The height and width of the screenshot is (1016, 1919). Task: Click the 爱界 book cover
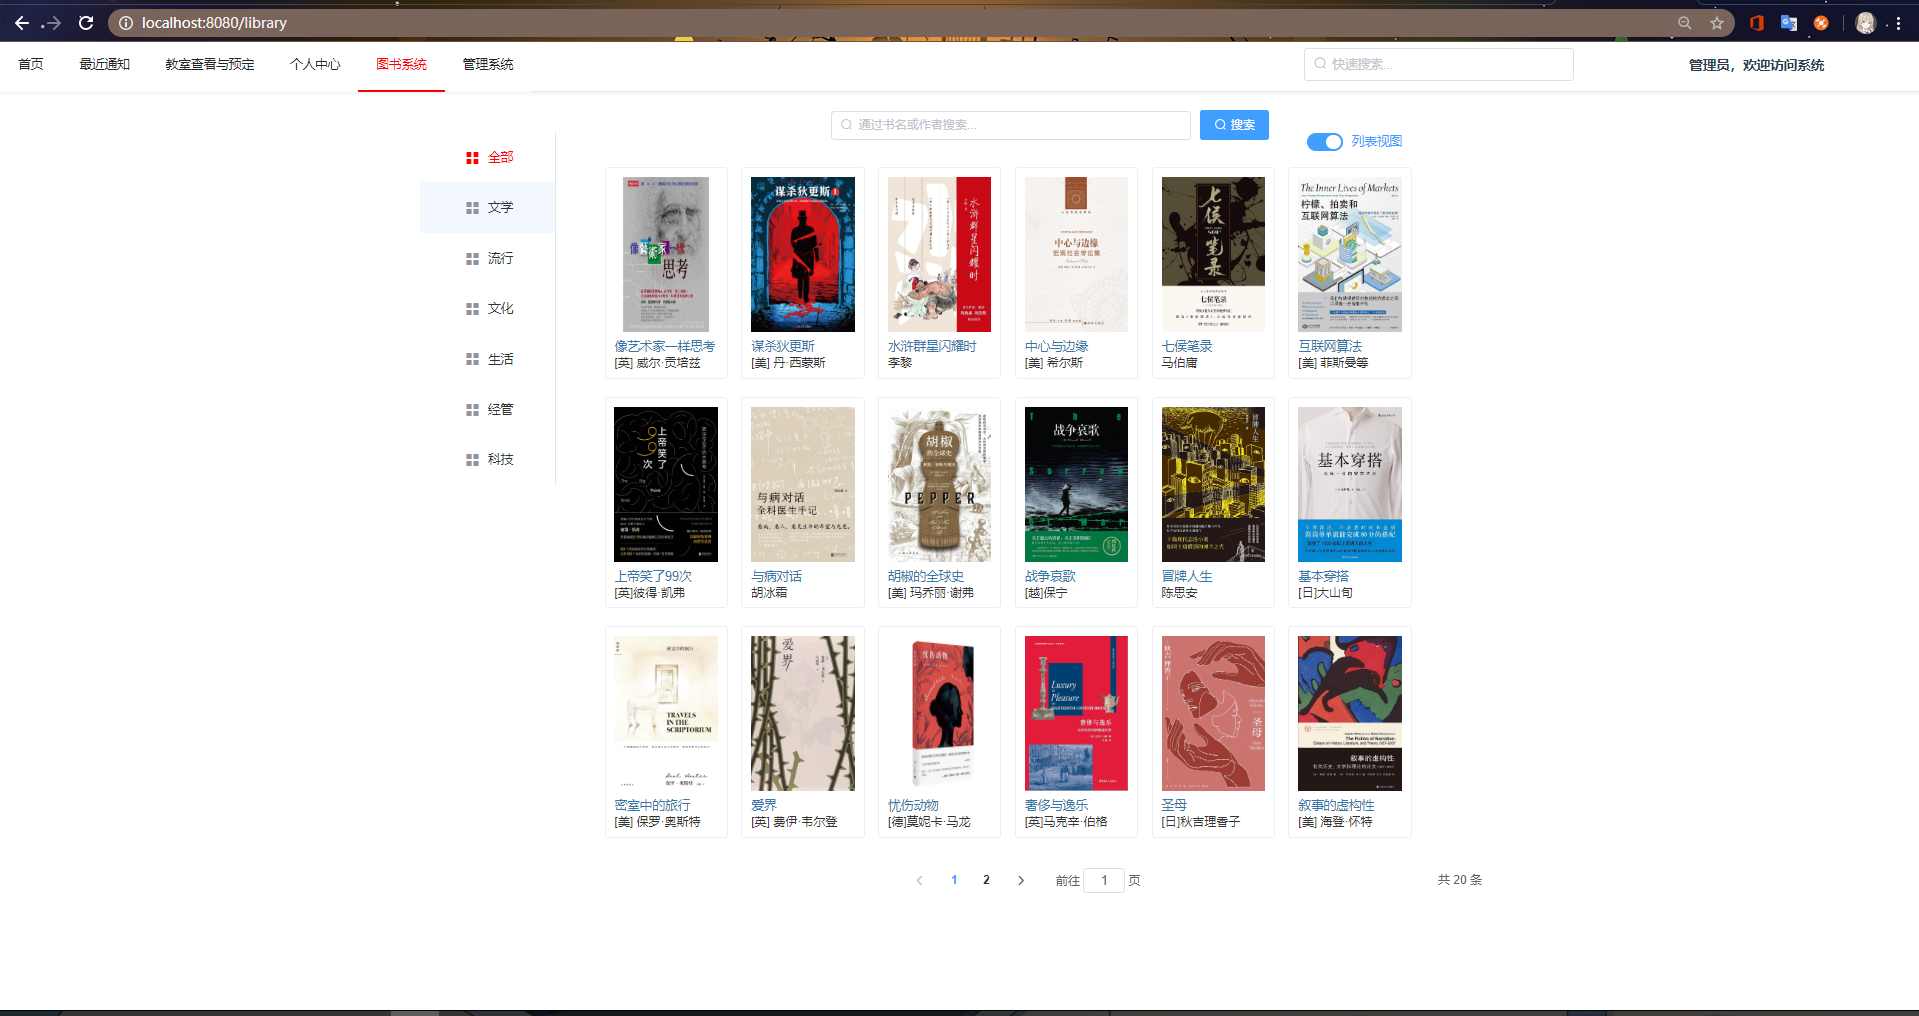[x=803, y=714]
